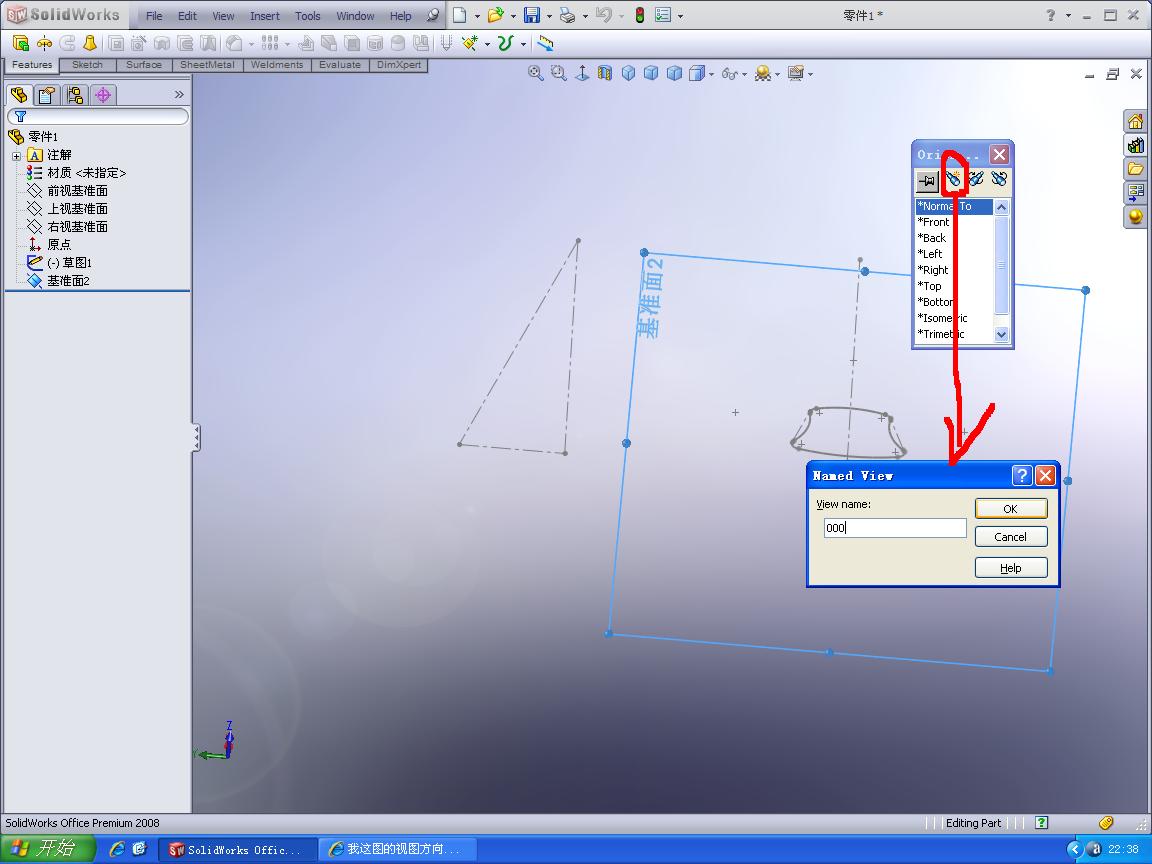The height and width of the screenshot is (864, 1152).
Task: Click Update Standard Views icon in Orientation dialog
Action: (976, 179)
